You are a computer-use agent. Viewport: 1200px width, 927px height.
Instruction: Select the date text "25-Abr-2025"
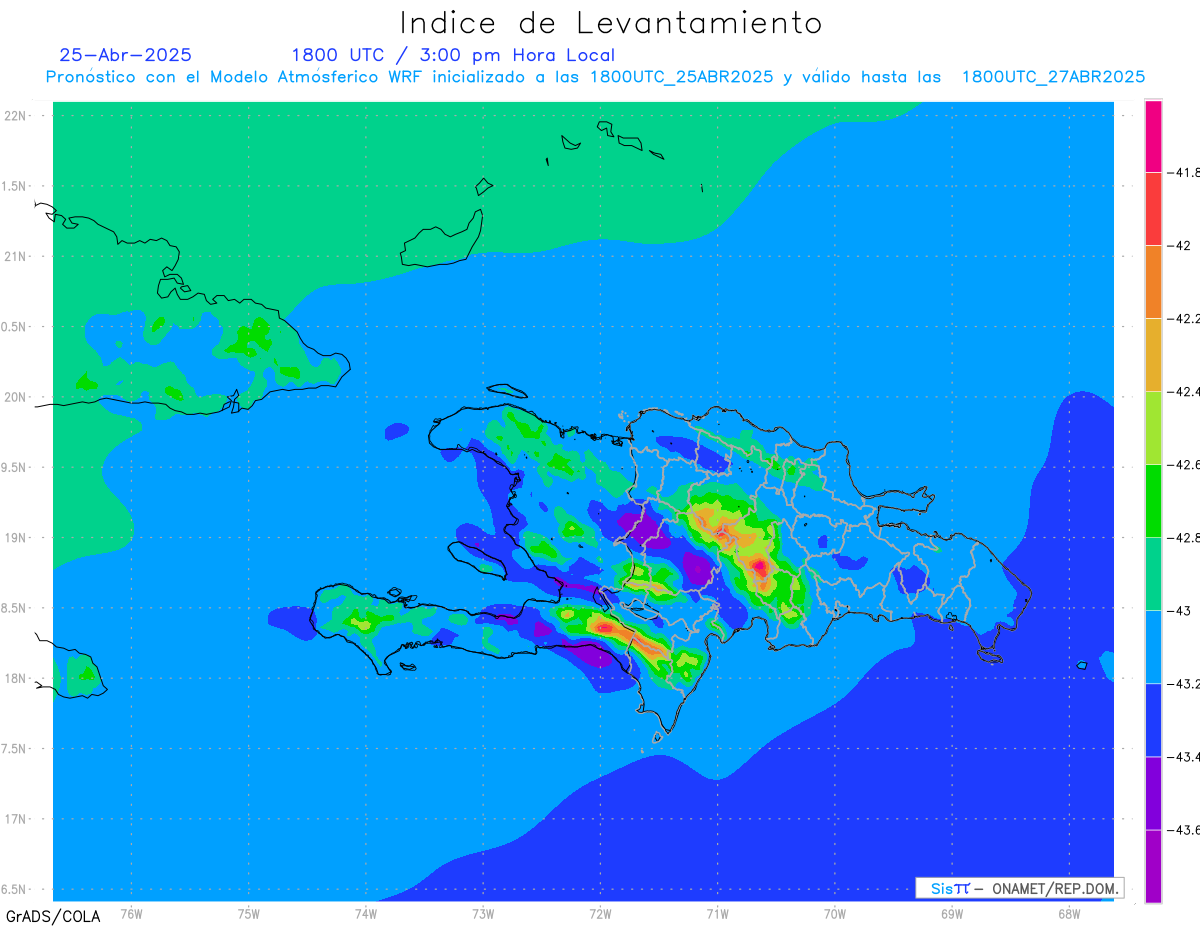point(126,55)
